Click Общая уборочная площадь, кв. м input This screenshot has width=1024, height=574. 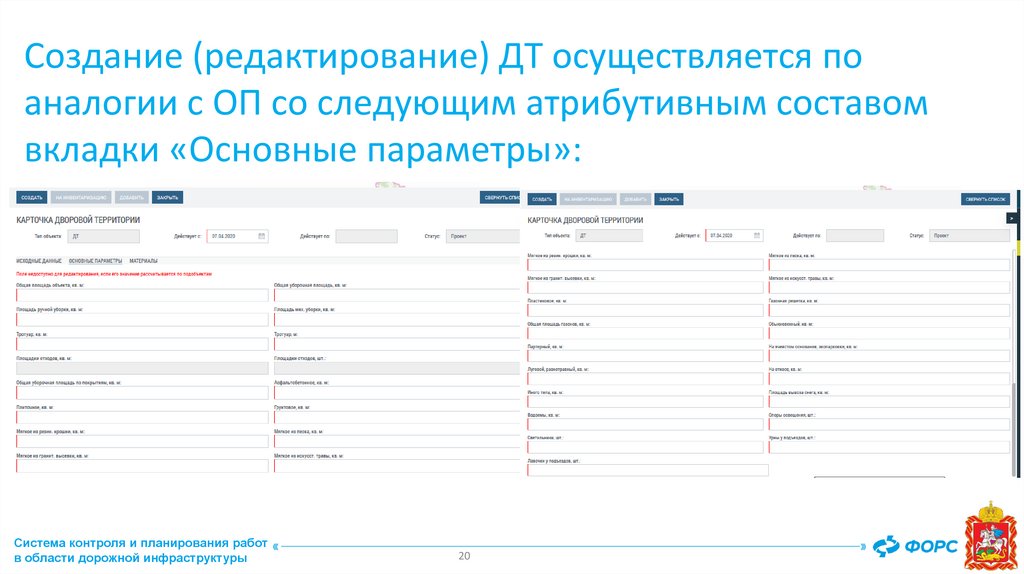(x=397, y=295)
